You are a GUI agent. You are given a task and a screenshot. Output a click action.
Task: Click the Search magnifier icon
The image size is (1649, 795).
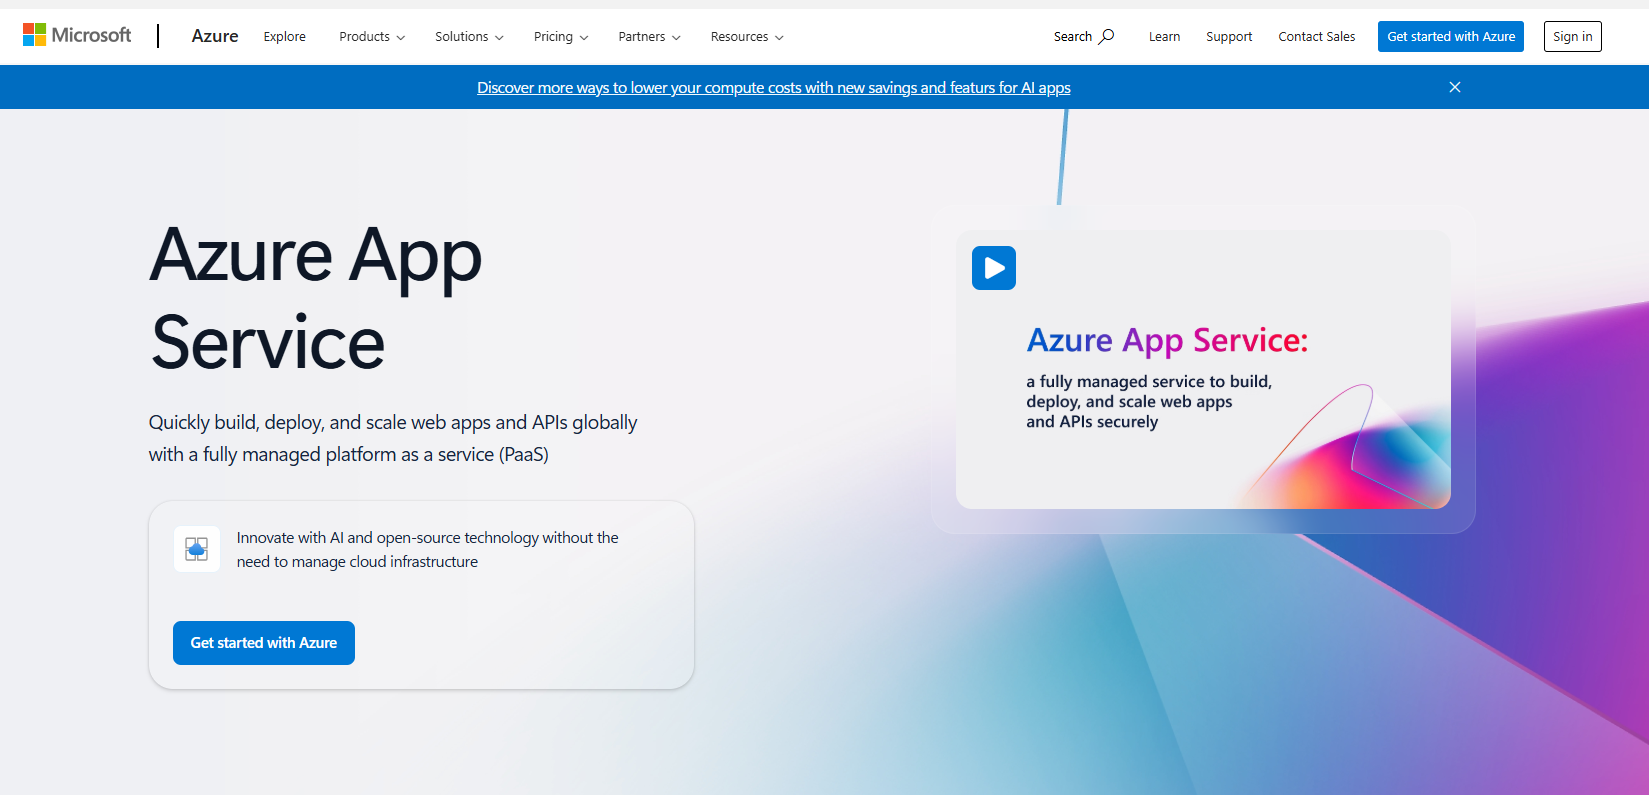click(1107, 36)
